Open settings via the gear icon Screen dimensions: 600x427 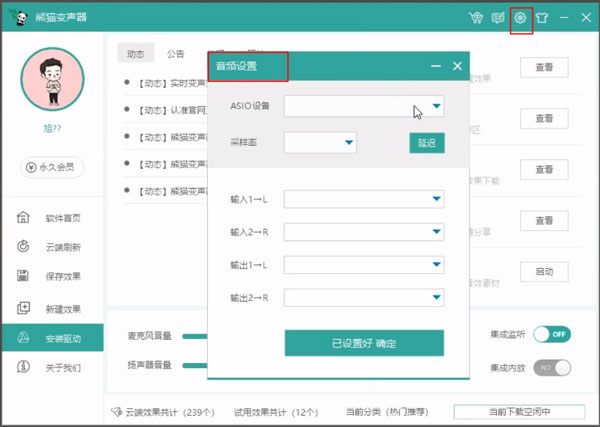click(x=520, y=18)
